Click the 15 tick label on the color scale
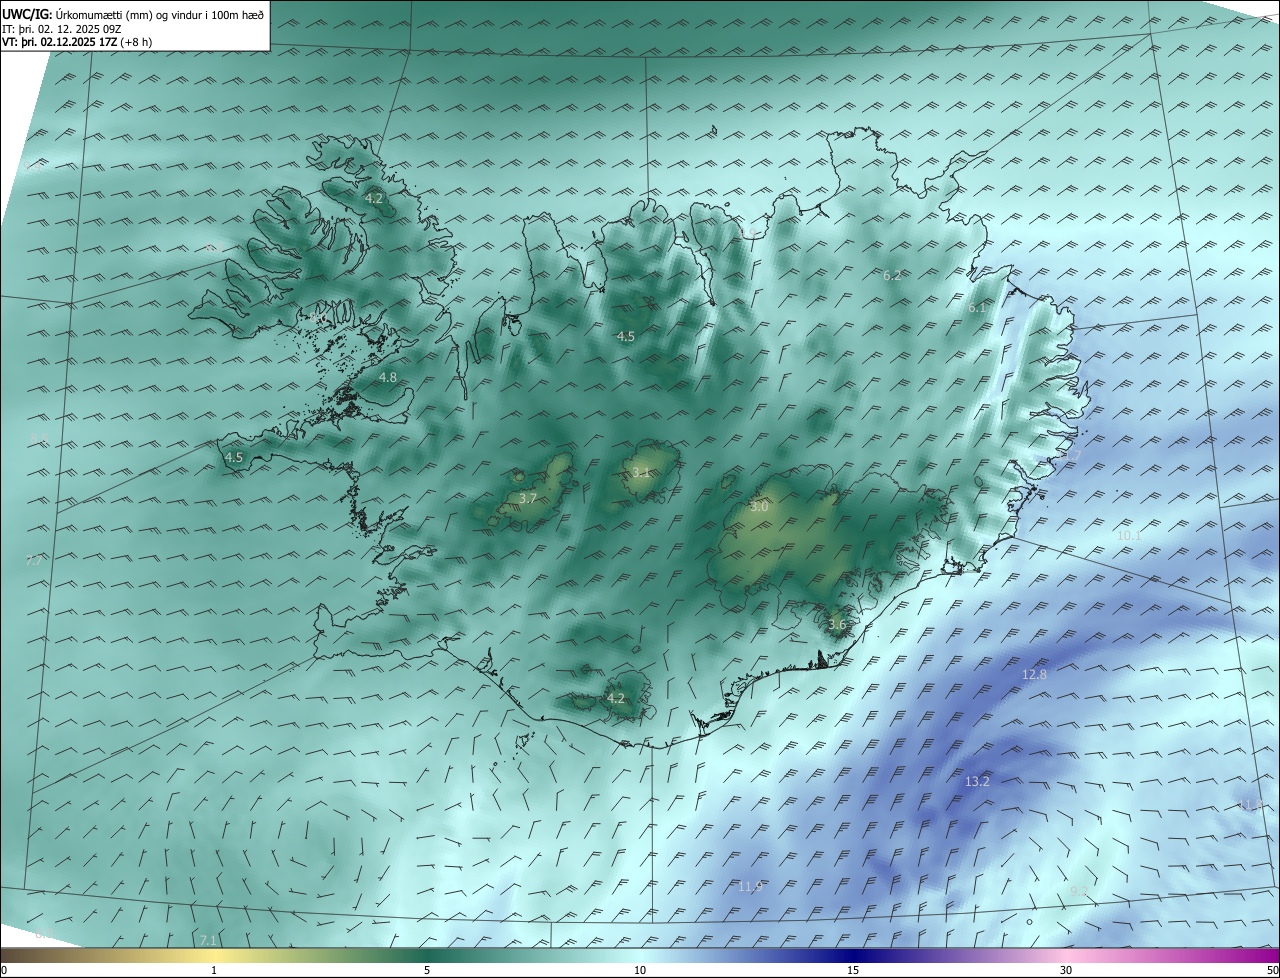This screenshot has width=1280, height=978. 853,970
